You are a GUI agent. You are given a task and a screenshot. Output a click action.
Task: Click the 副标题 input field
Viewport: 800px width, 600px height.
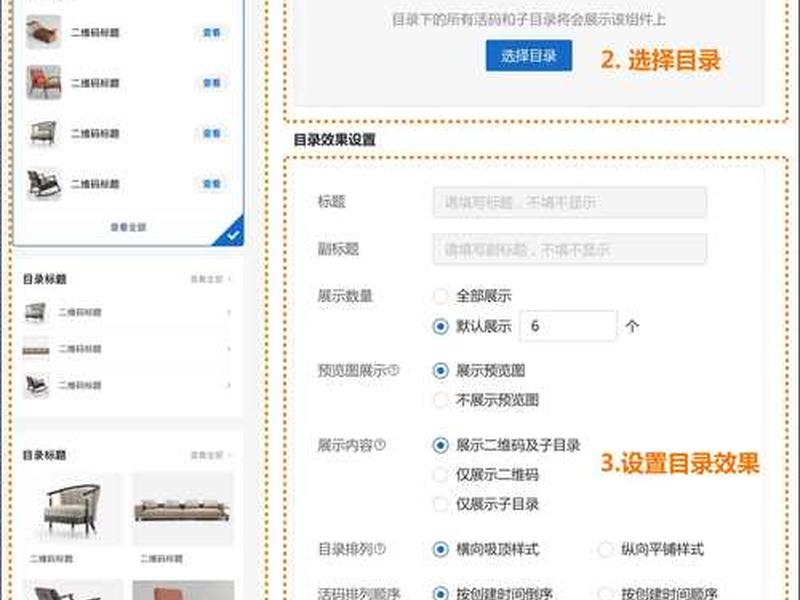point(569,249)
